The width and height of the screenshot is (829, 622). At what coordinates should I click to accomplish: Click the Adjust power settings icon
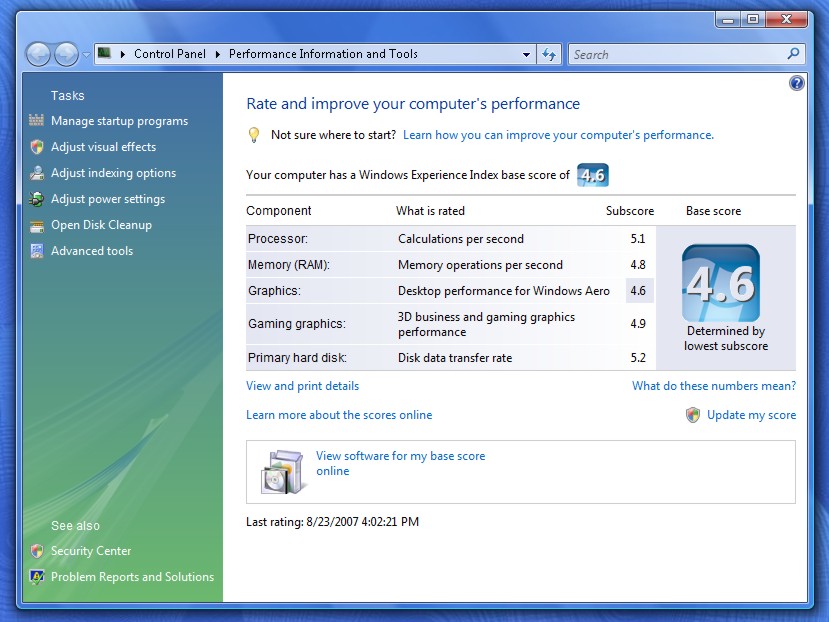(37, 199)
